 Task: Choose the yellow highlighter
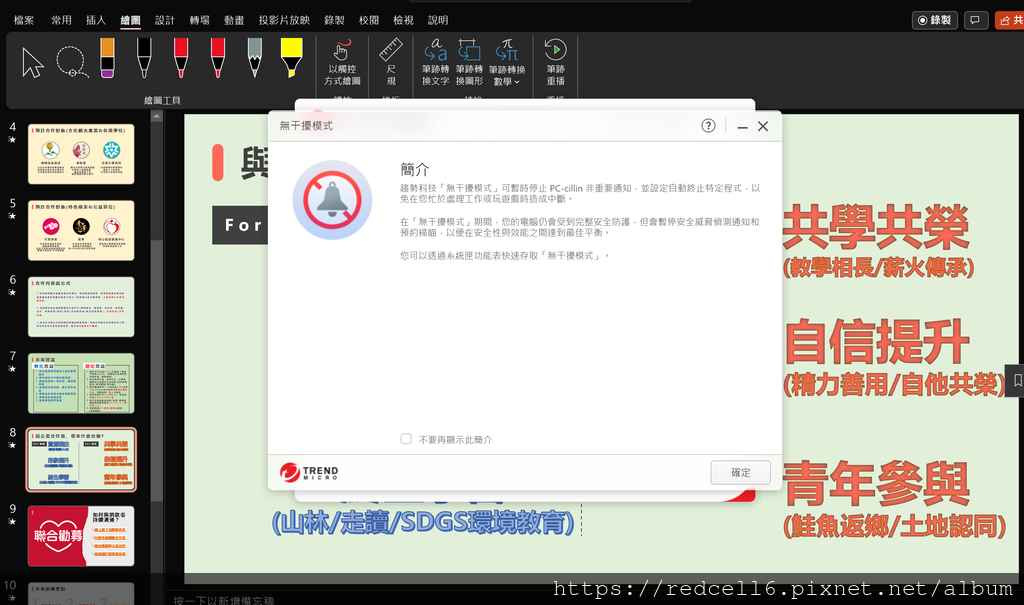click(x=291, y=58)
